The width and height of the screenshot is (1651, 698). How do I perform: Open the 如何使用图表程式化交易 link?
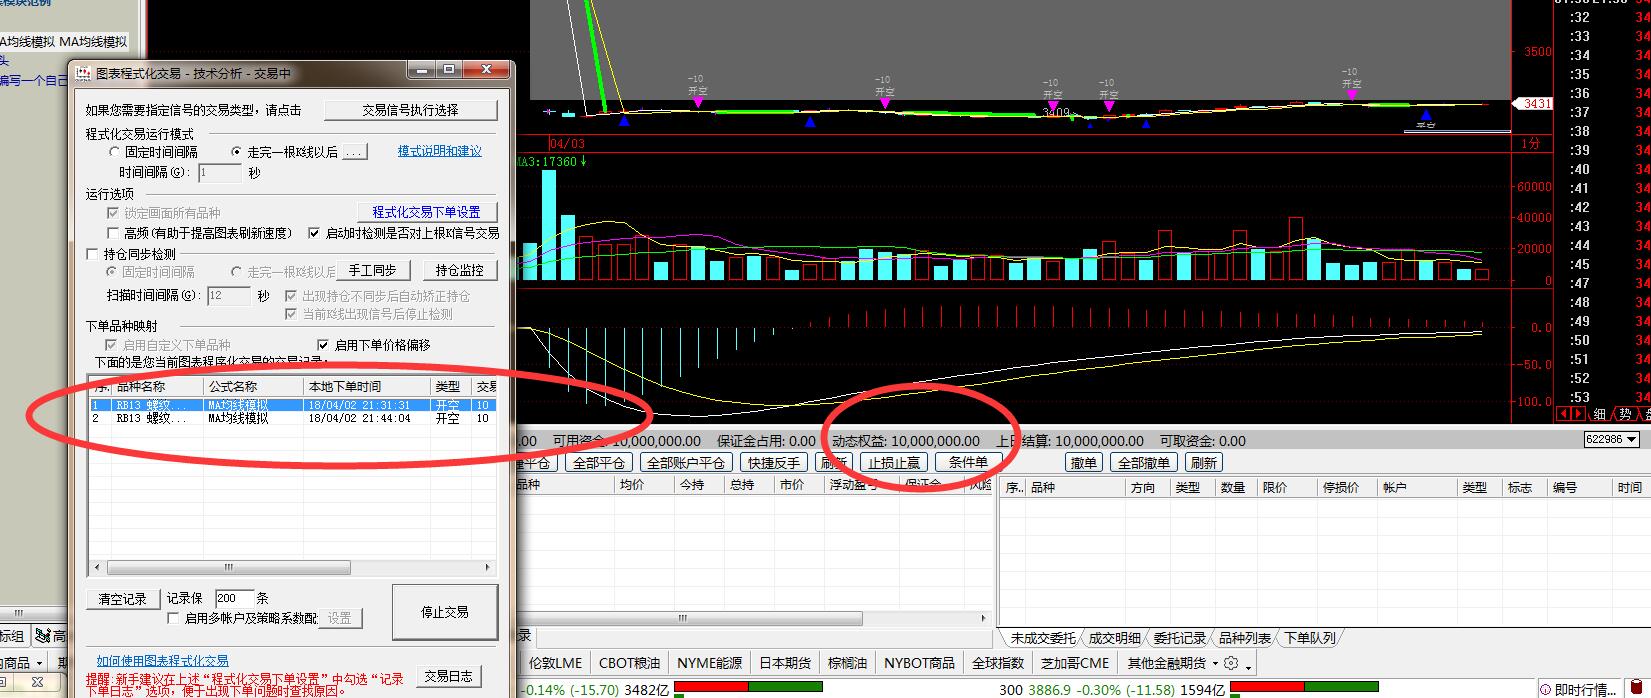point(162,661)
